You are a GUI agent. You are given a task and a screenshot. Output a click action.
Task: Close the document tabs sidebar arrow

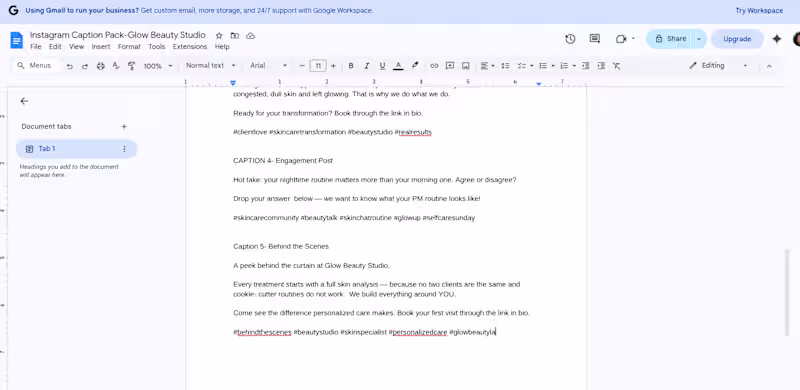point(24,101)
